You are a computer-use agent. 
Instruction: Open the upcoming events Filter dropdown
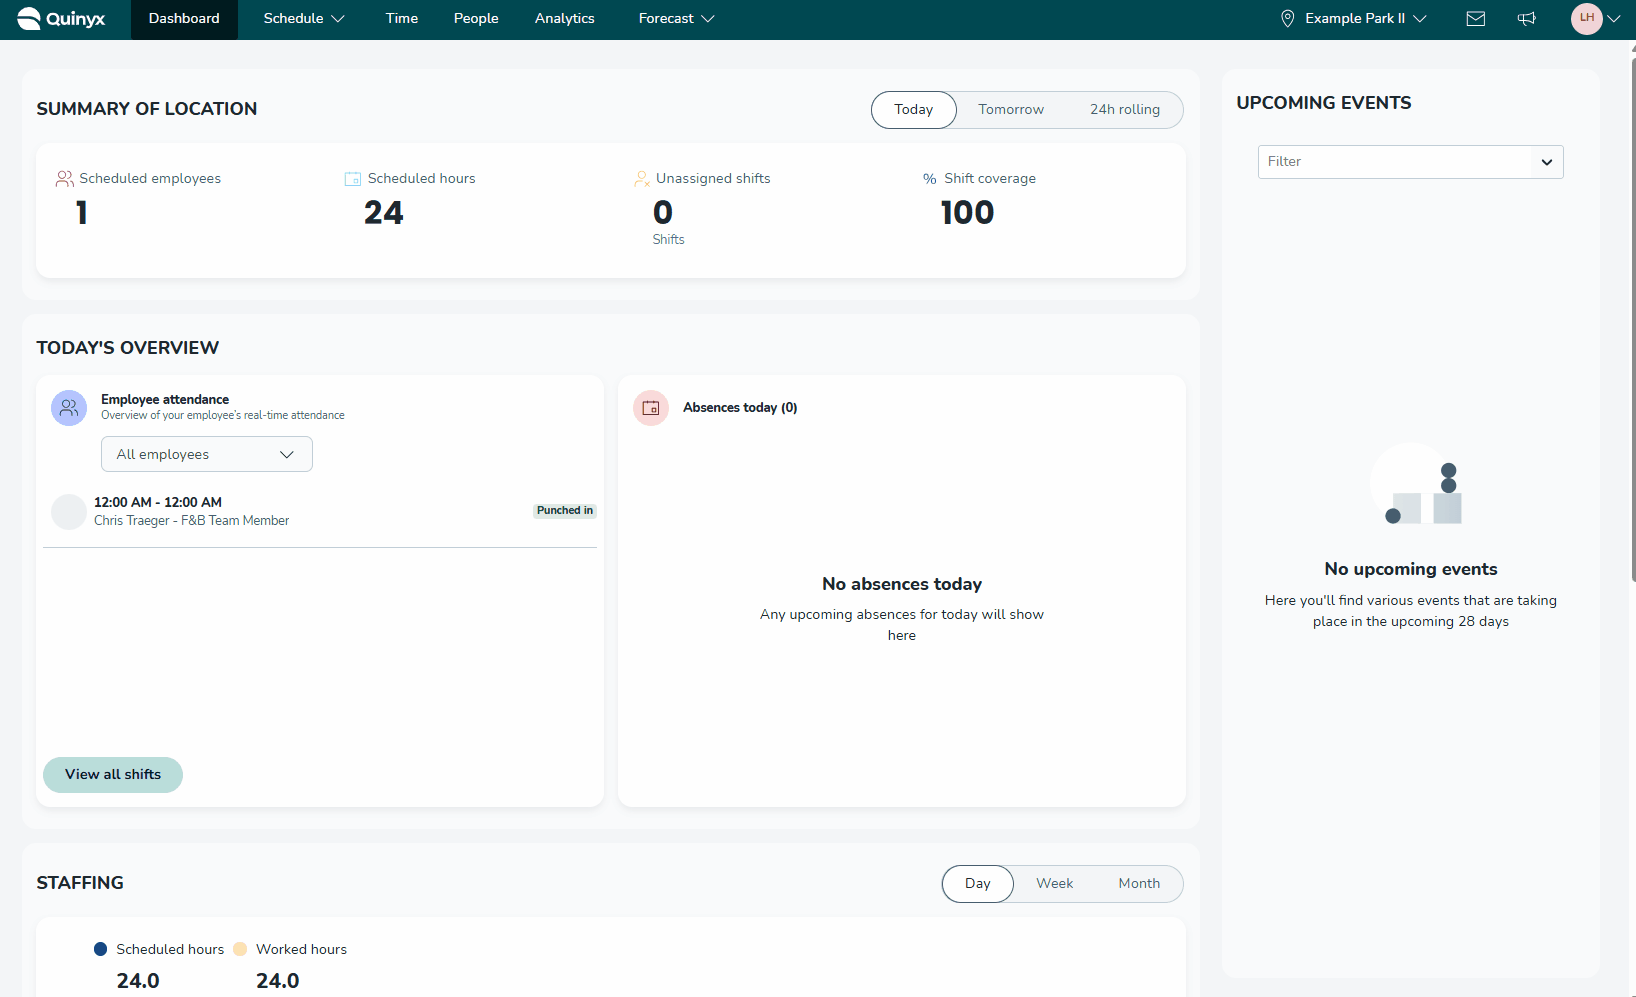point(1410,162)
